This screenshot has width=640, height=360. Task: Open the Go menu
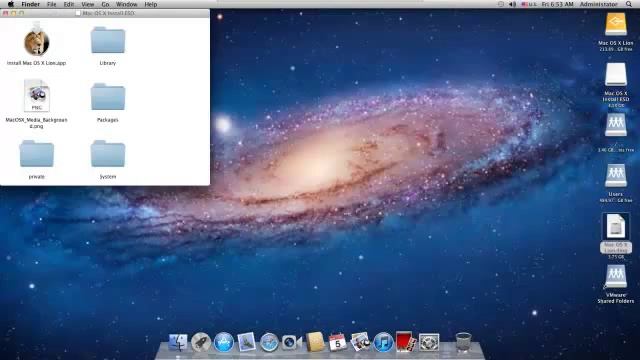(x=105, y=4)
